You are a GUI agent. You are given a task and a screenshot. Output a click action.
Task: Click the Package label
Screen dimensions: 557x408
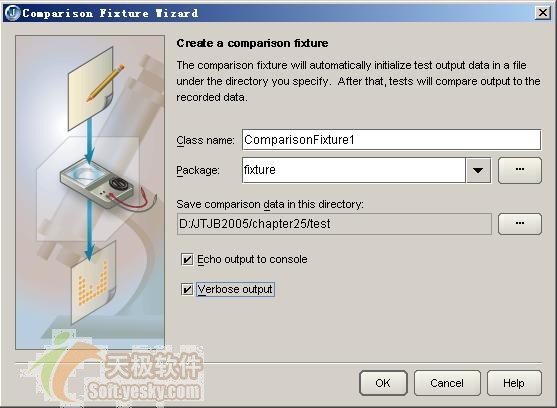(198, 170)
